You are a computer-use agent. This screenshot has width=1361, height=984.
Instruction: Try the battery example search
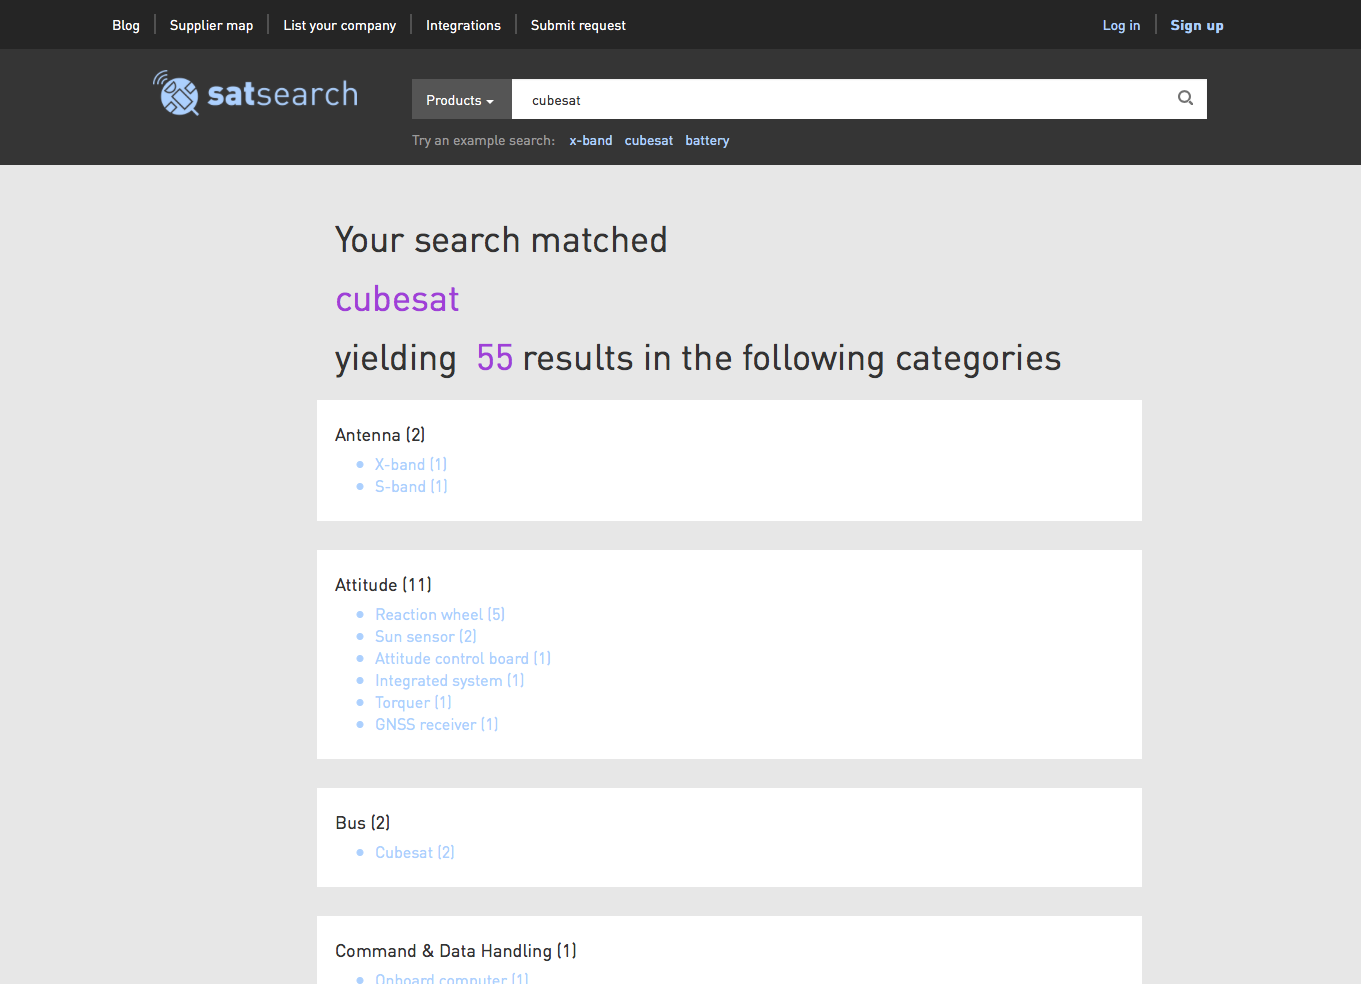tap(707, 140)
